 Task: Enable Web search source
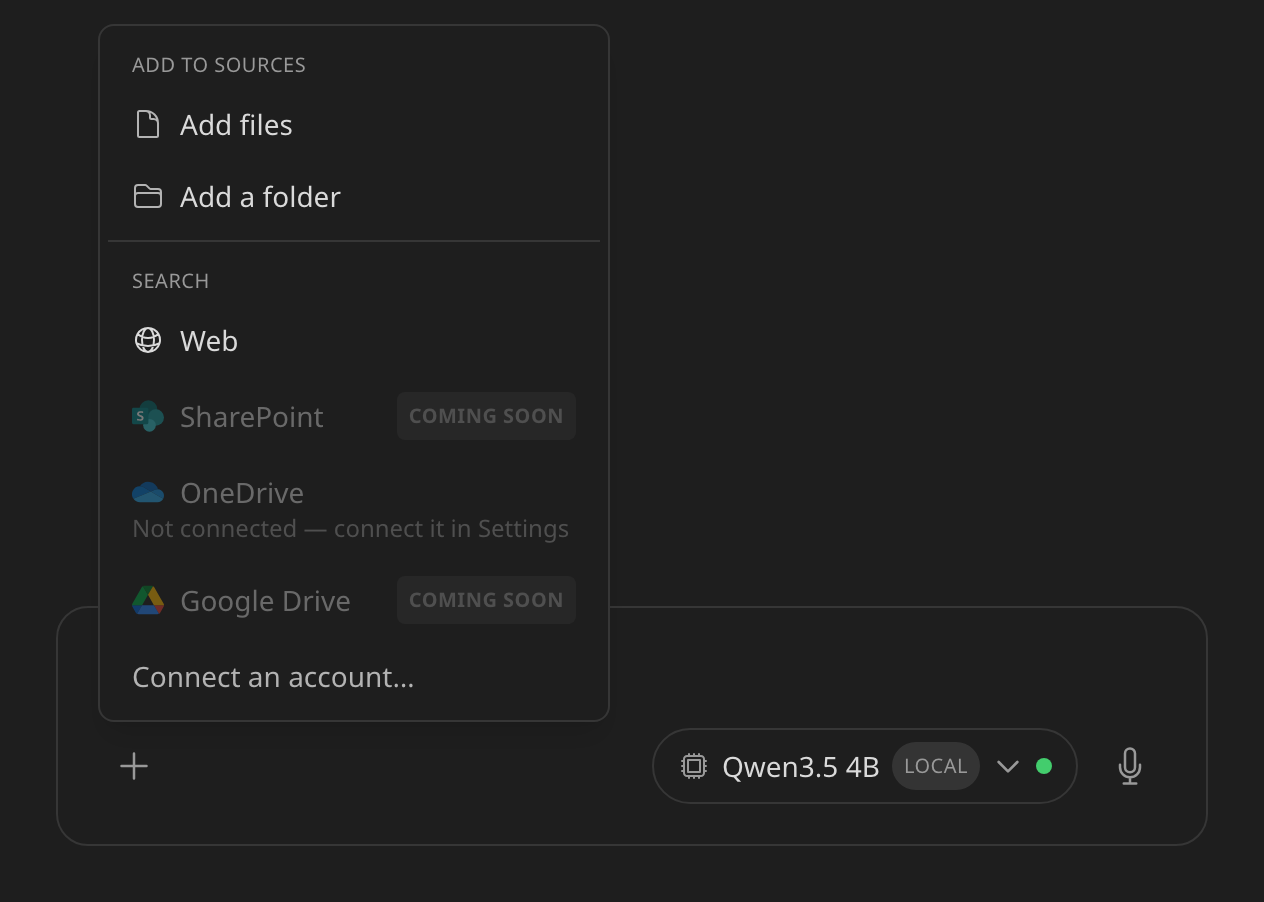pyautogui.click(x=354, y=341)
